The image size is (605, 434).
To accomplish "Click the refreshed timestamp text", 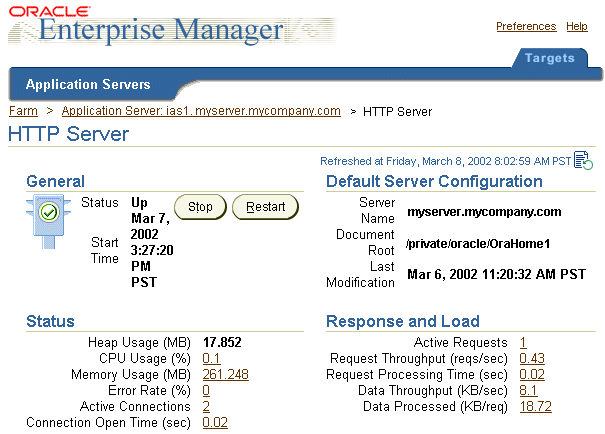I will pyautogui.click(x=445, y=161).
